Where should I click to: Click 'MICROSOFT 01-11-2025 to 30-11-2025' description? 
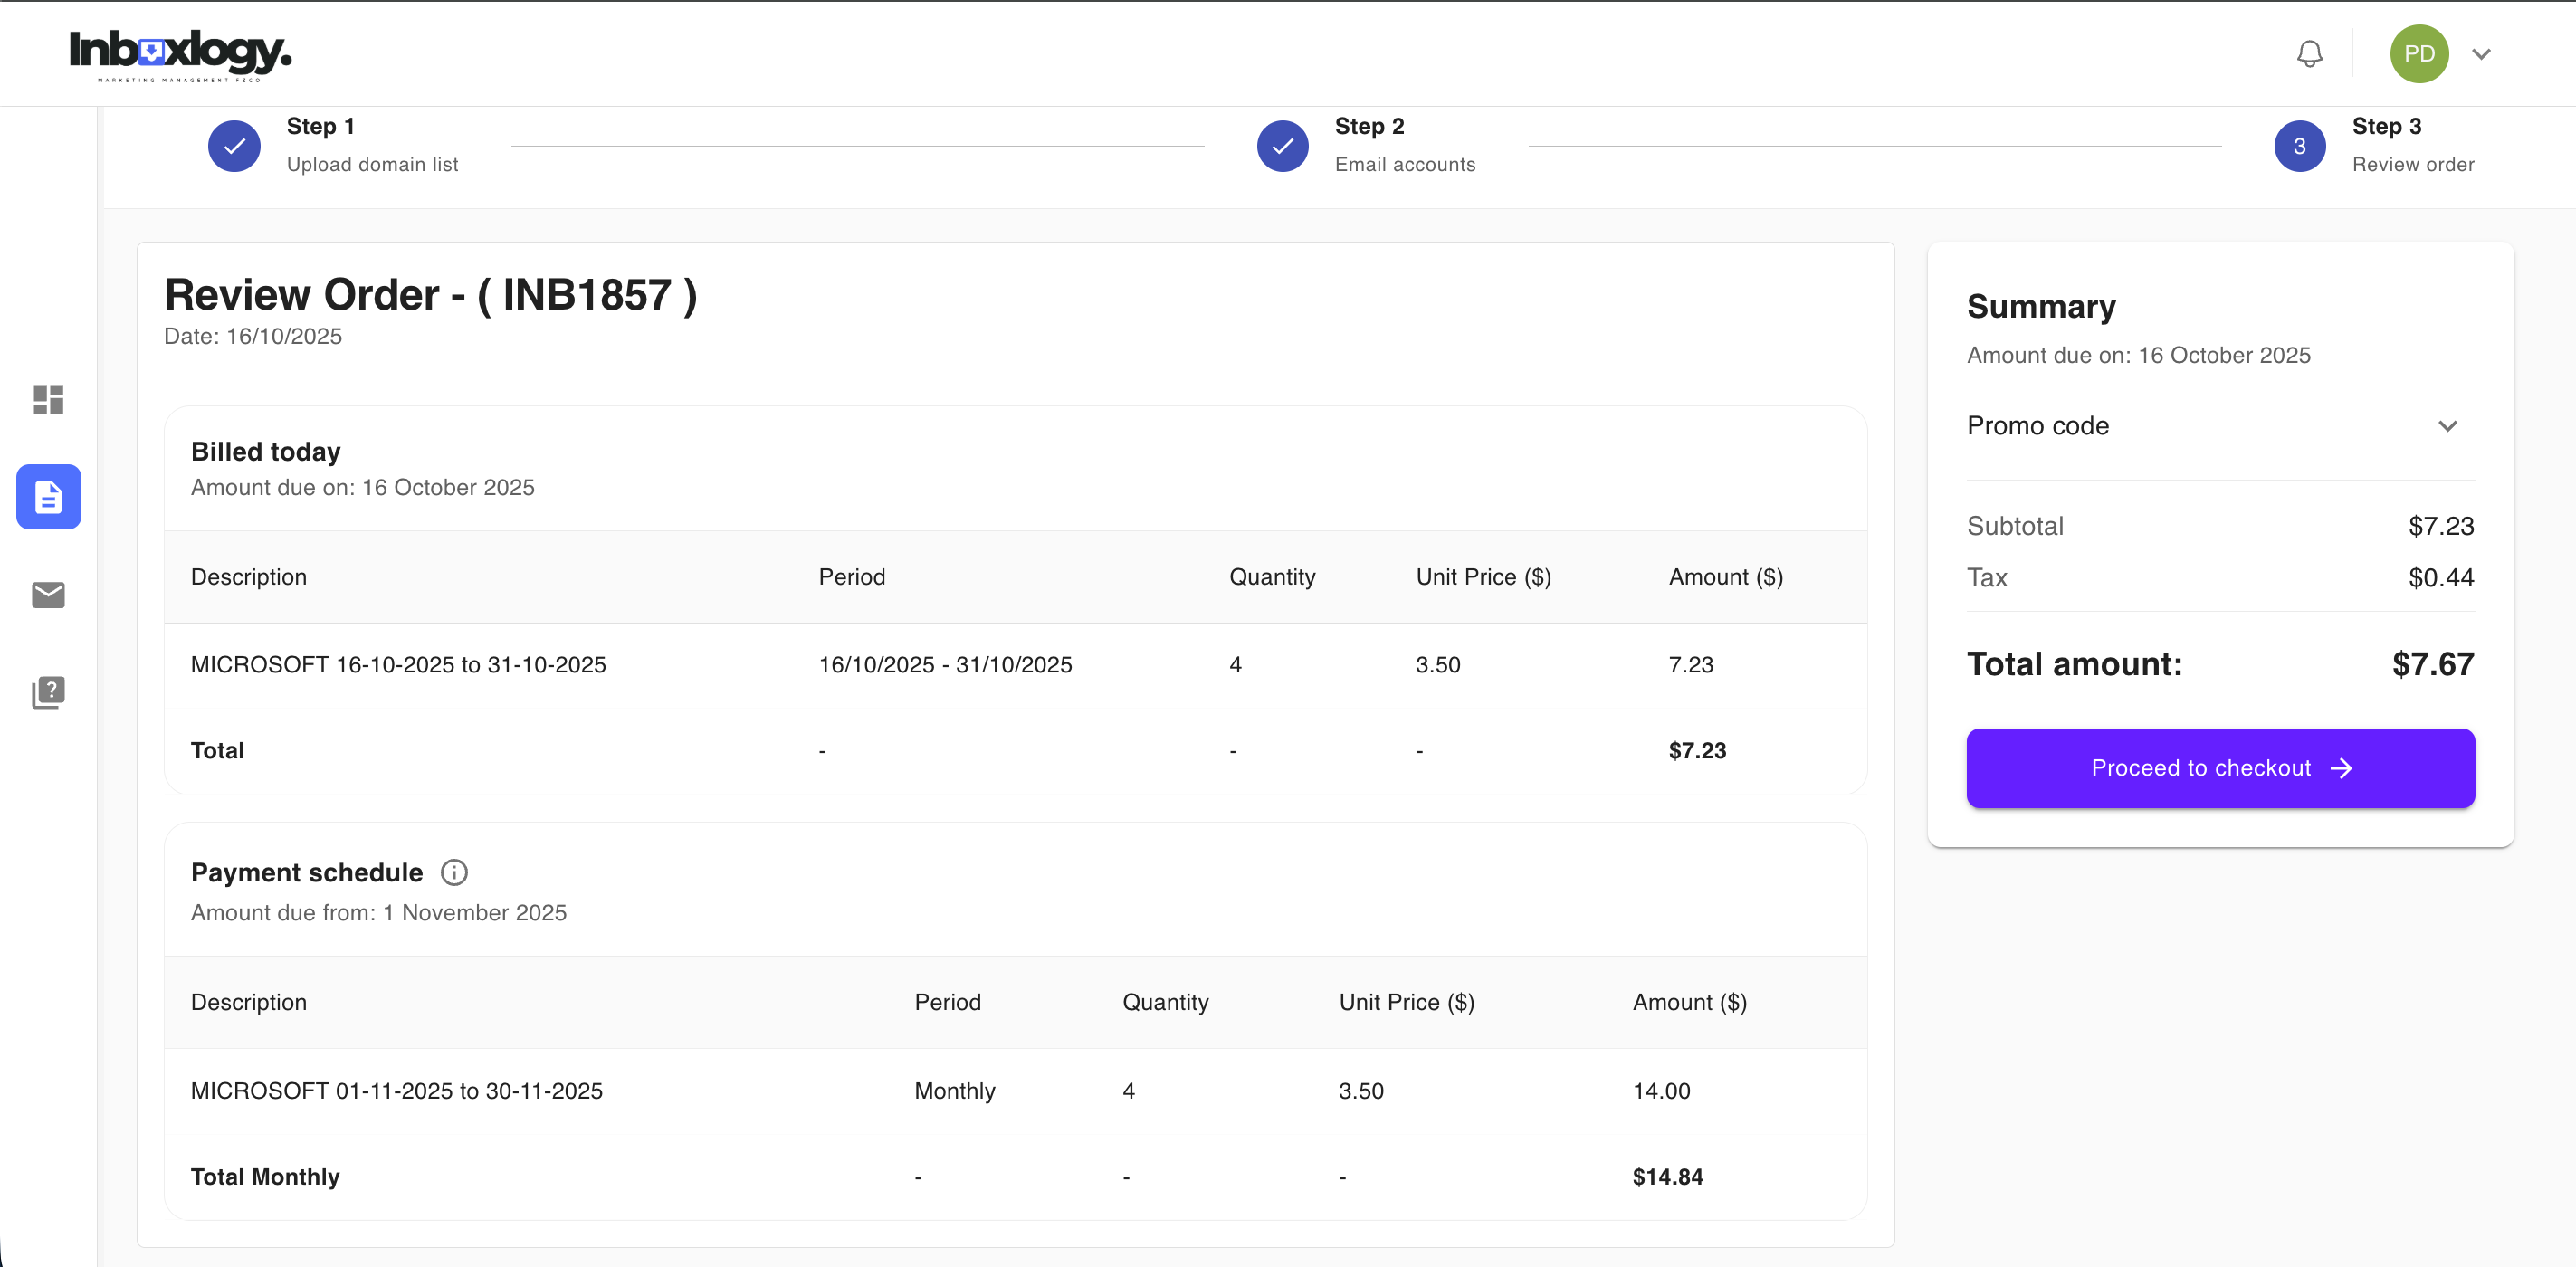click(x=396, y=1091)
